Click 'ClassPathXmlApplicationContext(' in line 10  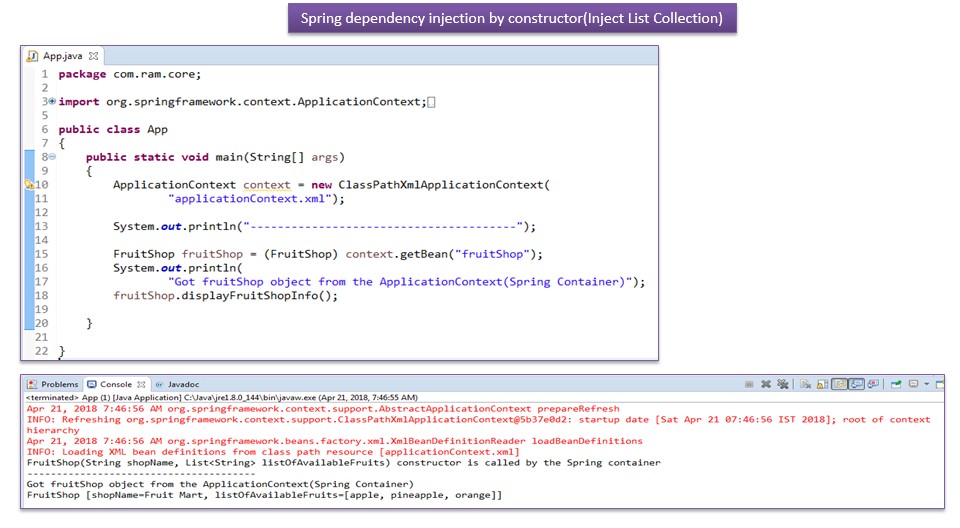[x=444, y=185]
